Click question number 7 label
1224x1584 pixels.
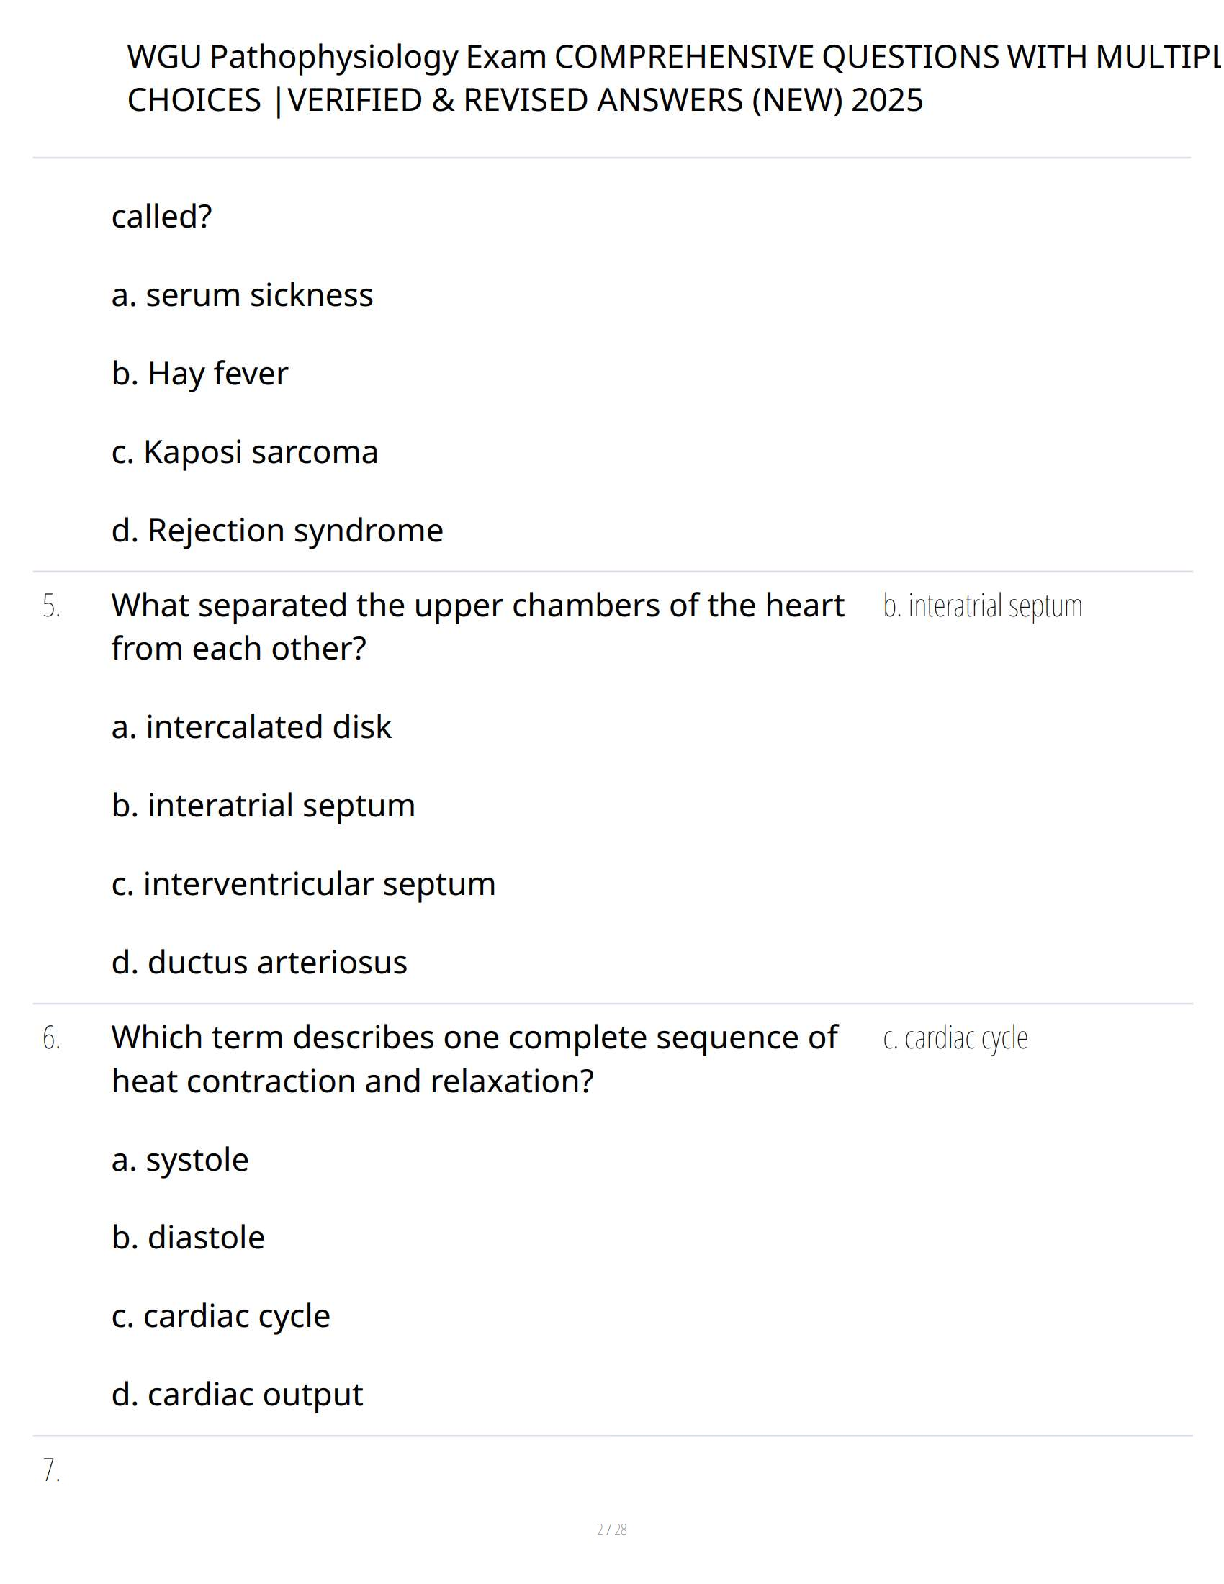pyautogui.click(x=51, y=1470)
